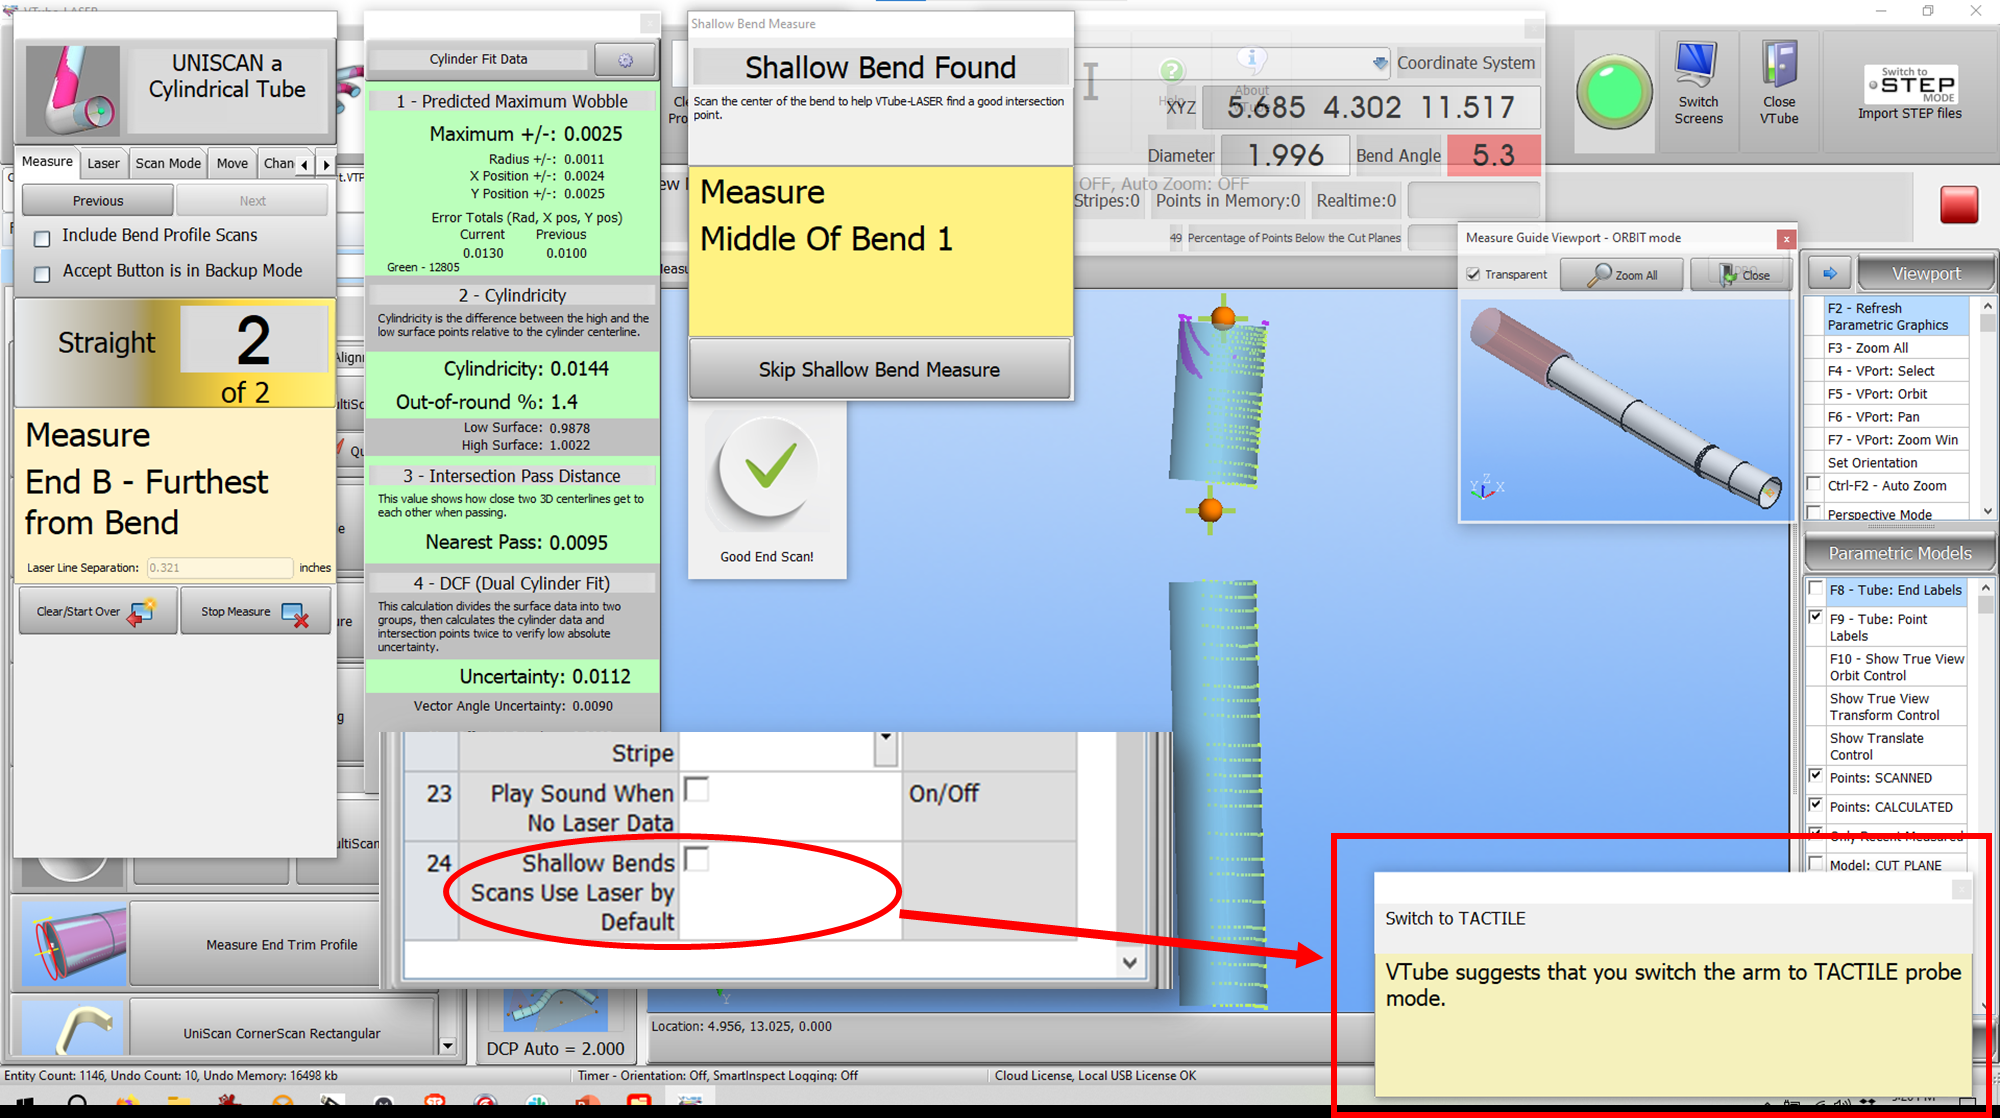Click "Nearest Pass: 0.0095" text
This screenshot has width=2000, height=1118.
click(x=516, y=542)
